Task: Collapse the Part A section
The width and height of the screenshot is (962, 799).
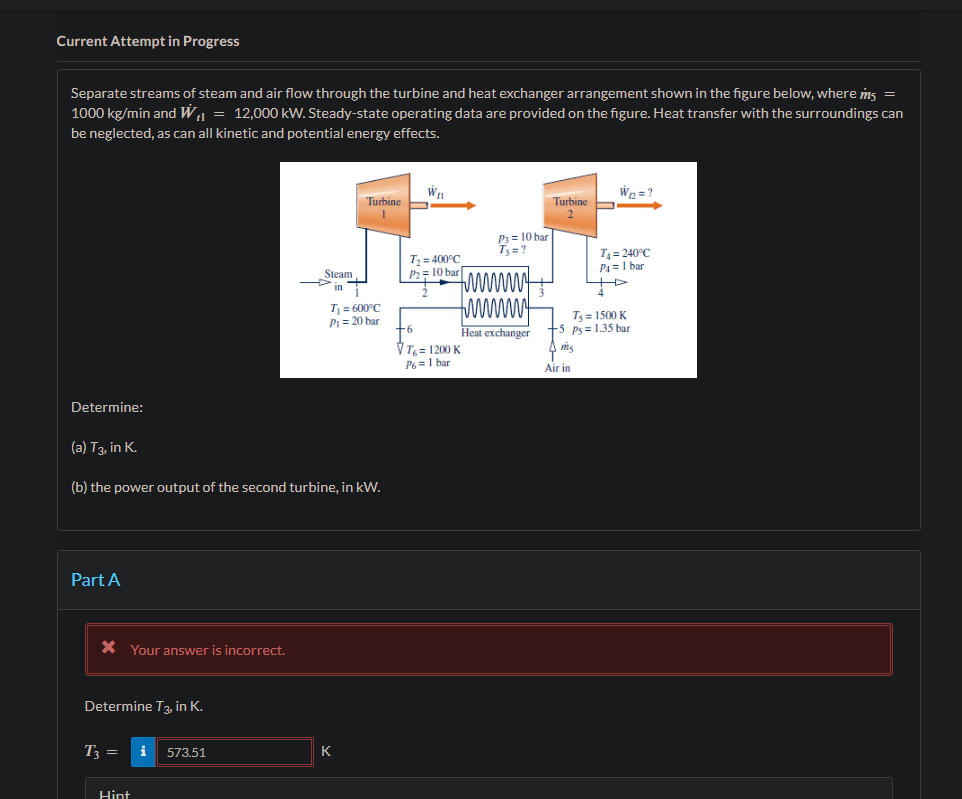Action: tap(96, 578)
